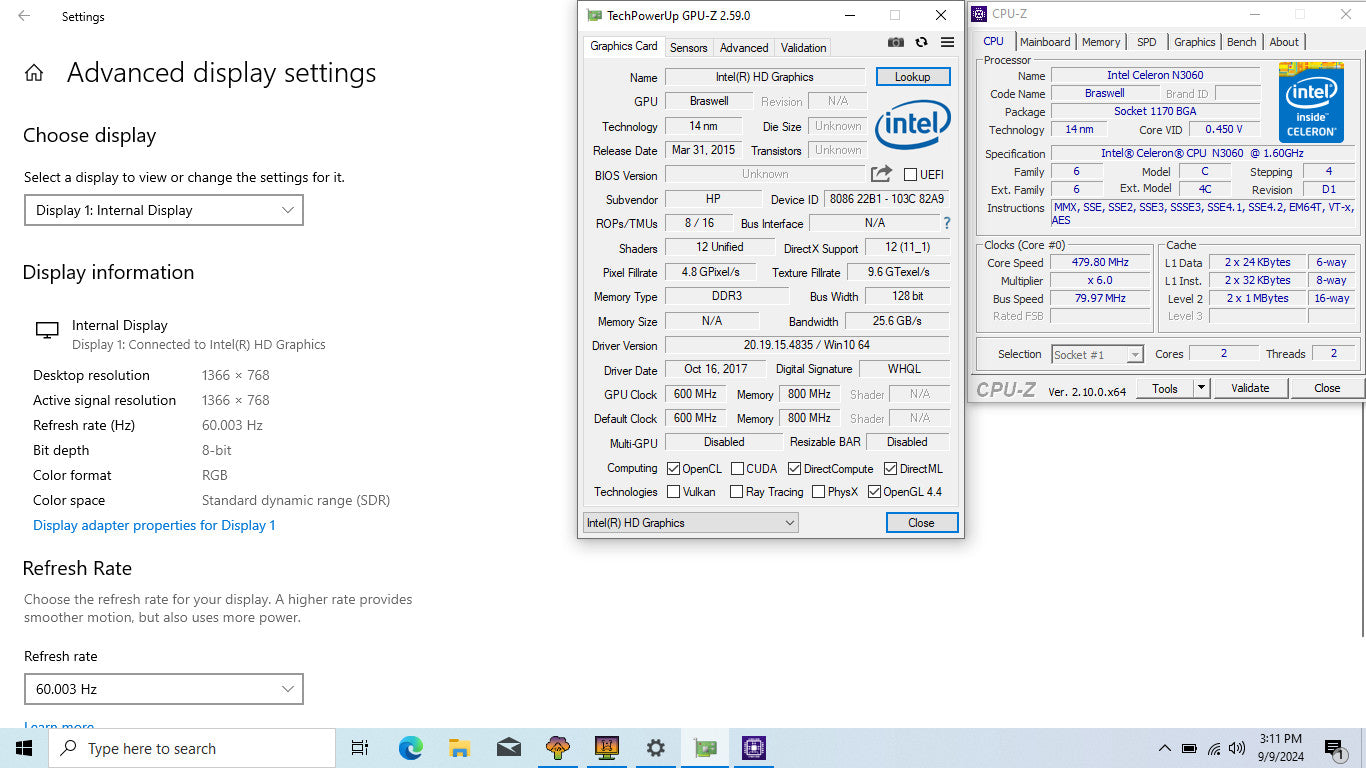Click the Intel logo in GPU-Z
The height and width of the screenshot is (768, 1366).
[x=912, y=124]
